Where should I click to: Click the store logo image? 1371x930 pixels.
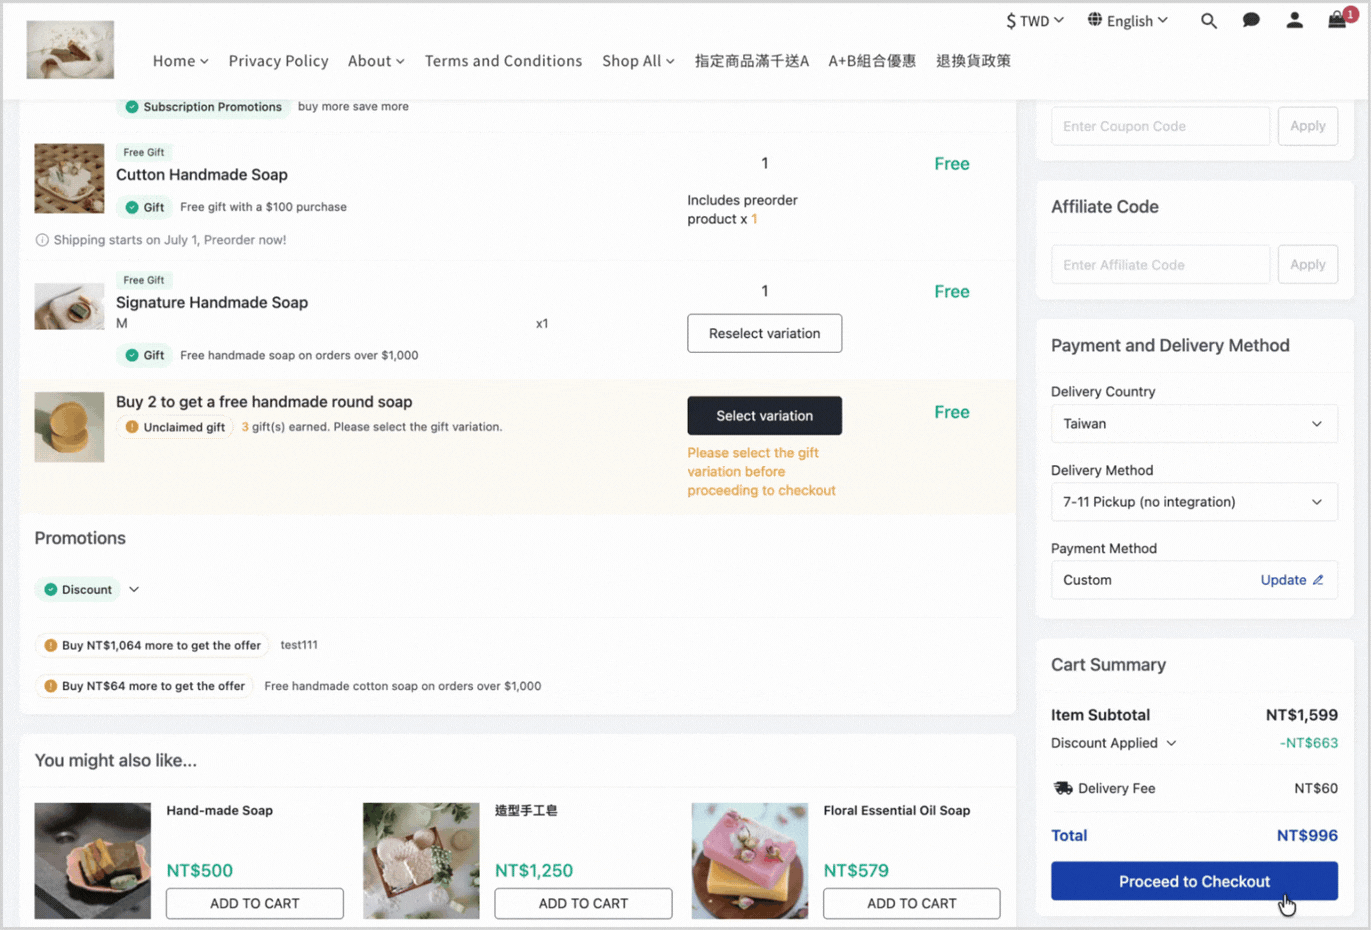pos(70,49)
